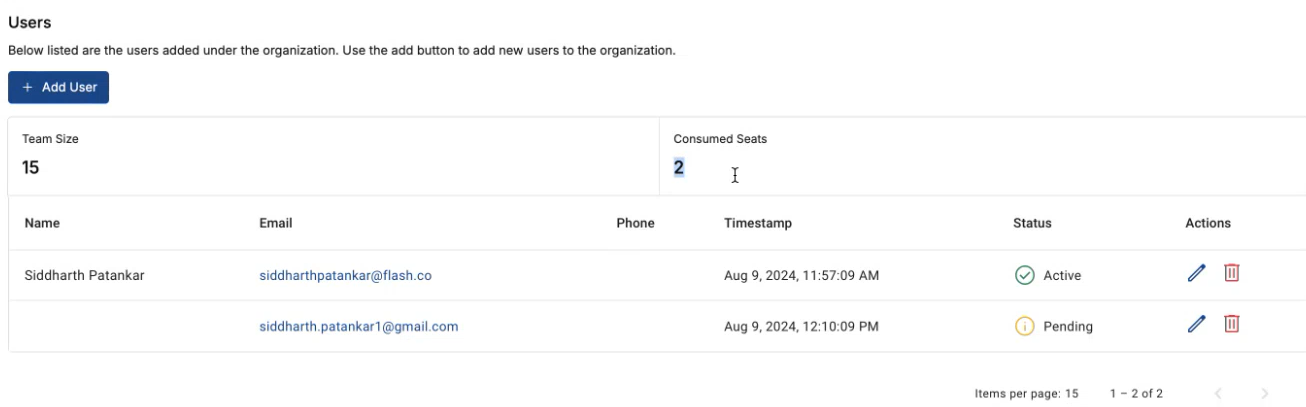
Task: Edit the pending gmail user via pencil icon
Action: click(1197, 324)
